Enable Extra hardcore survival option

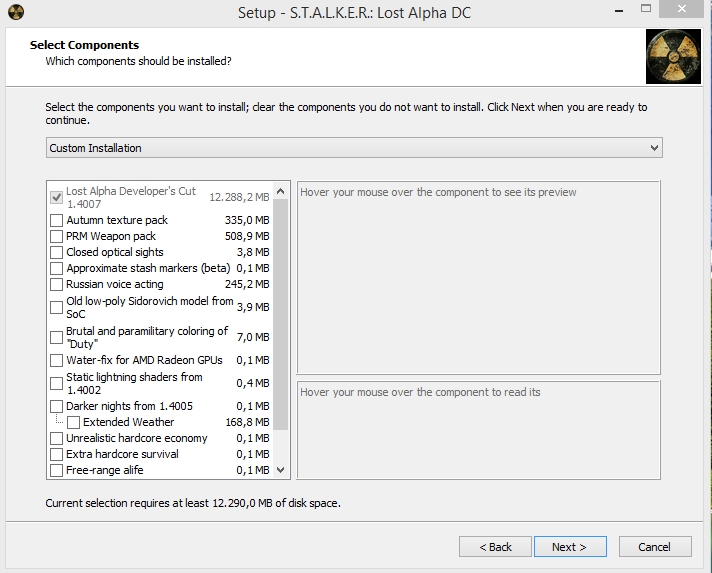[x=56, y=454]
